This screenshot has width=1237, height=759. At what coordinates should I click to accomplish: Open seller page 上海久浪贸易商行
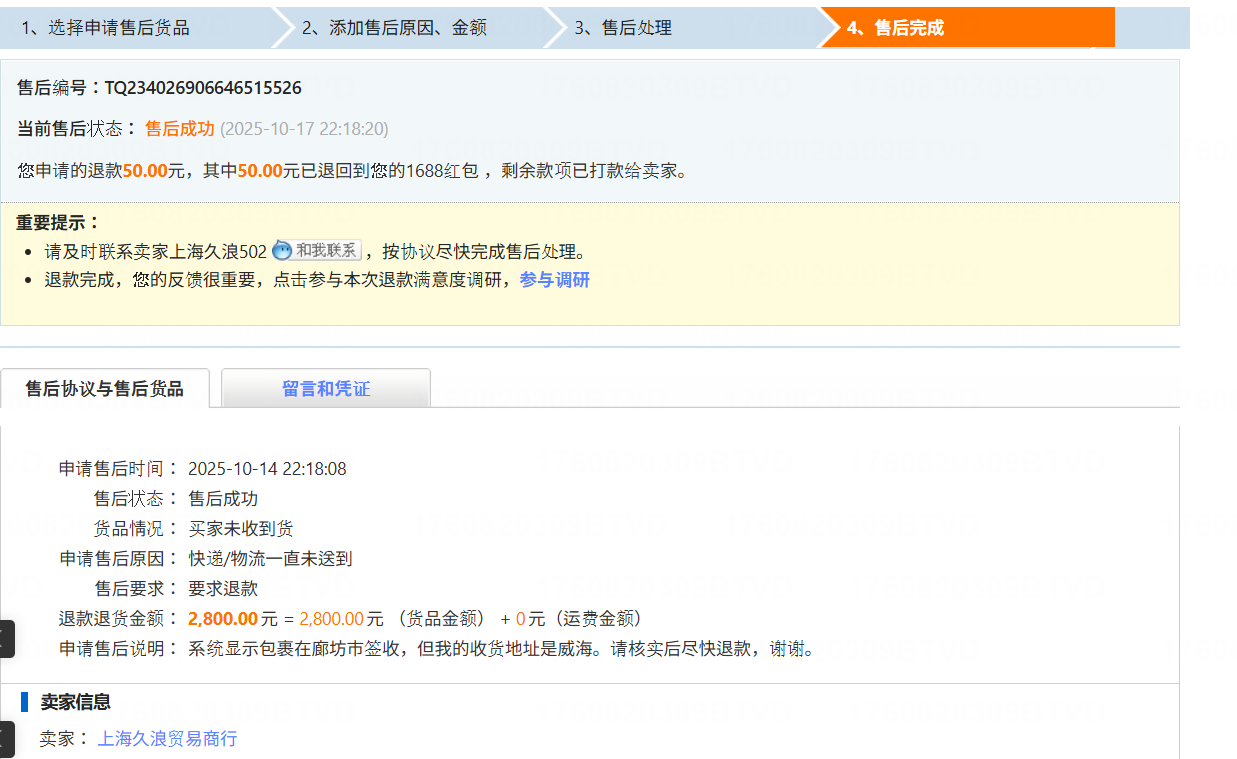pyautogui.click(x=167, y=739)
